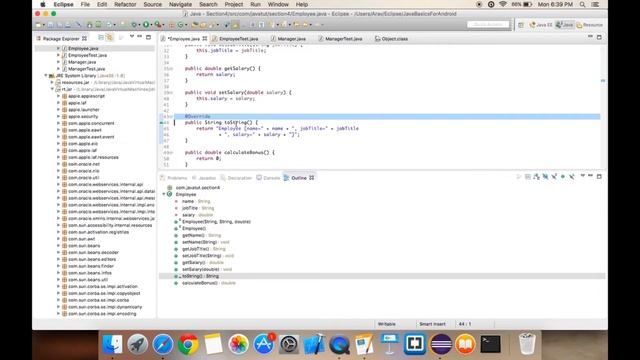This screenshot has height=360, width=640.
Task: Expand the resources.jar node
Action: pos(52,82)
